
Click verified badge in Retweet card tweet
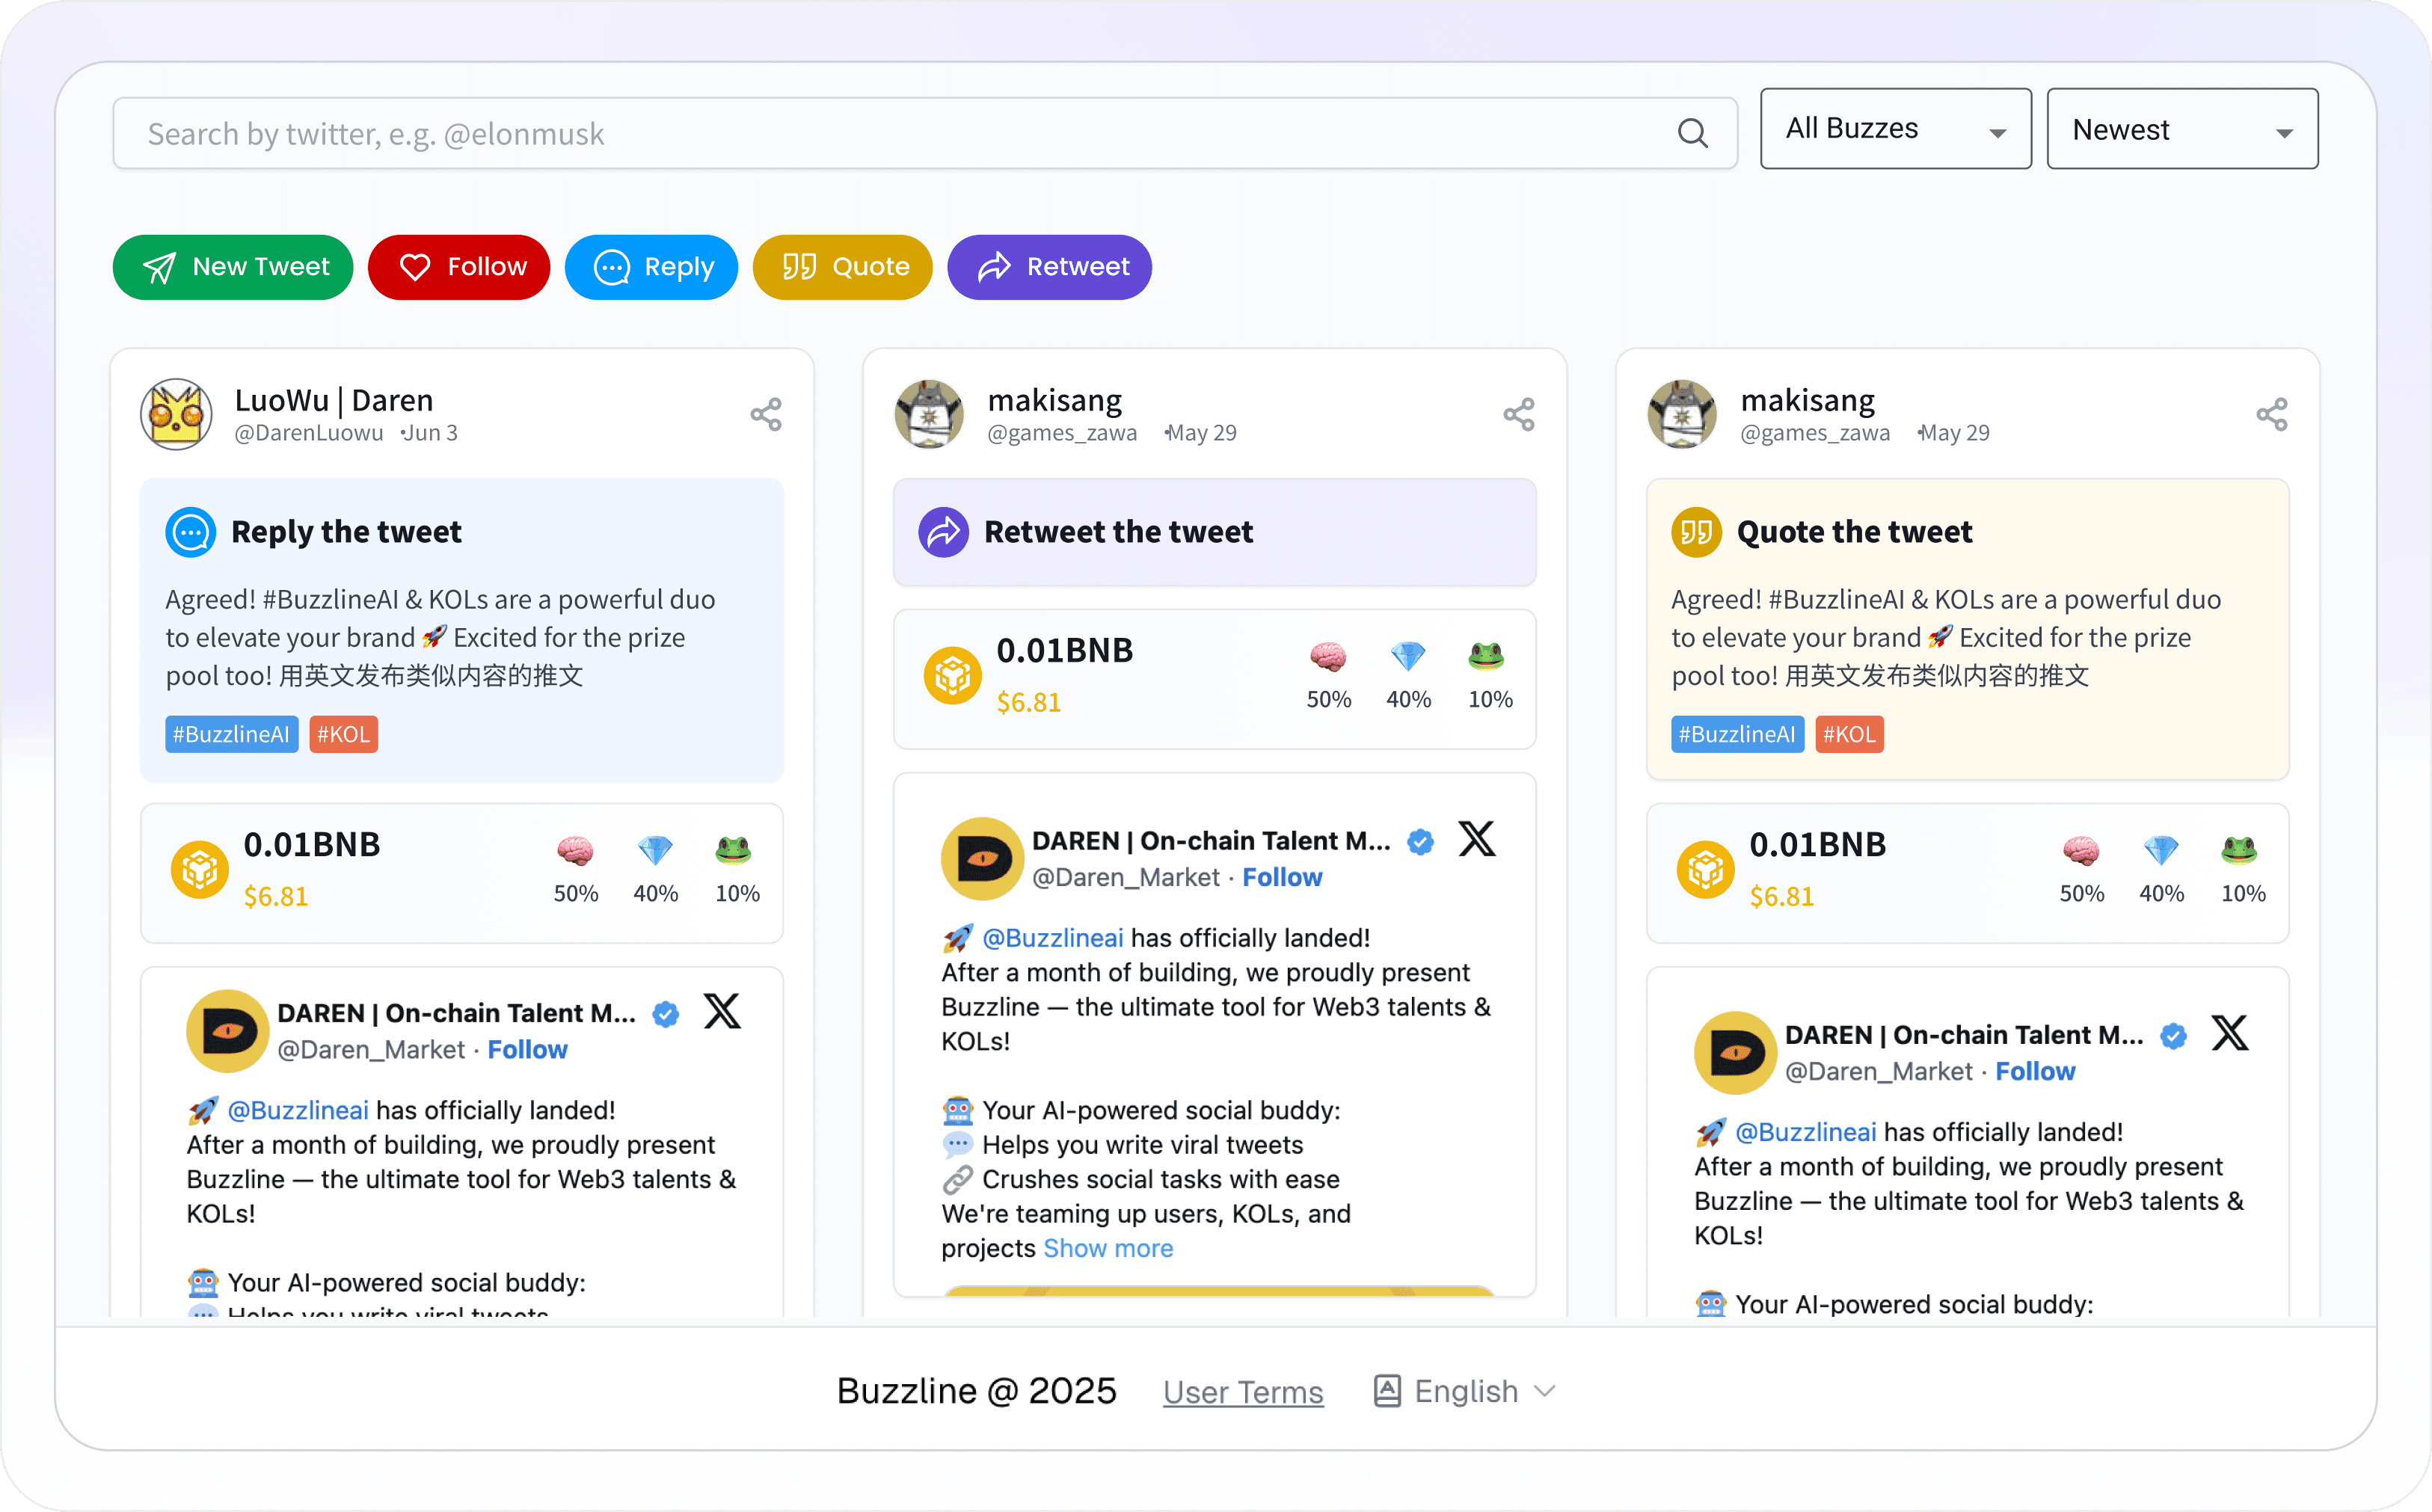click(x=1421, y=842)
